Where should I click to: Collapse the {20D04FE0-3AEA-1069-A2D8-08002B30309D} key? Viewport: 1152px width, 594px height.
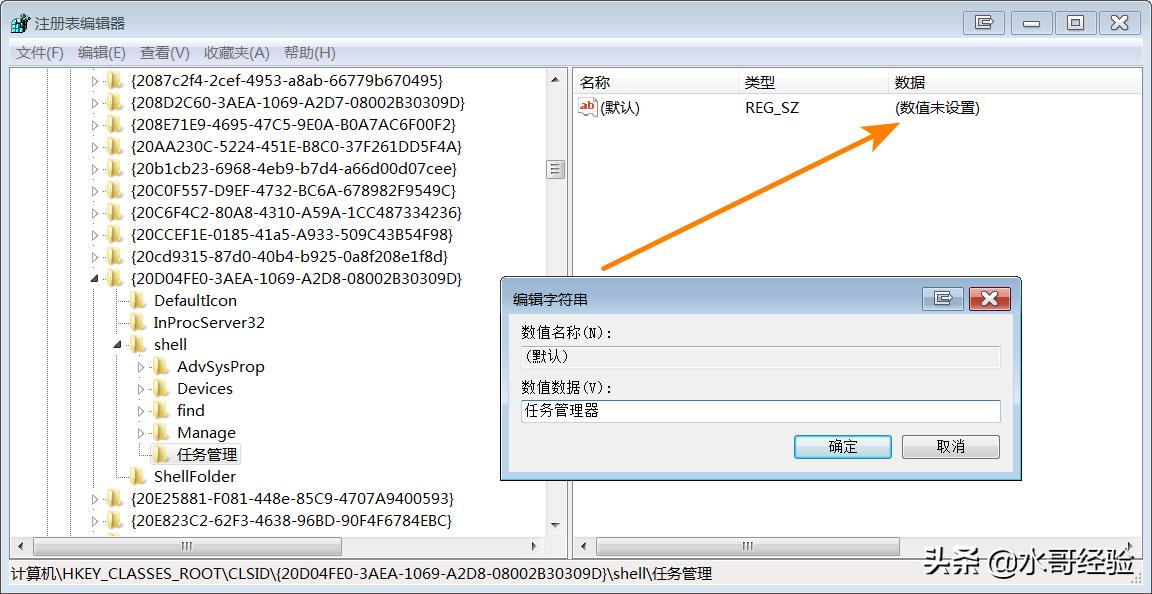point(92,278)
